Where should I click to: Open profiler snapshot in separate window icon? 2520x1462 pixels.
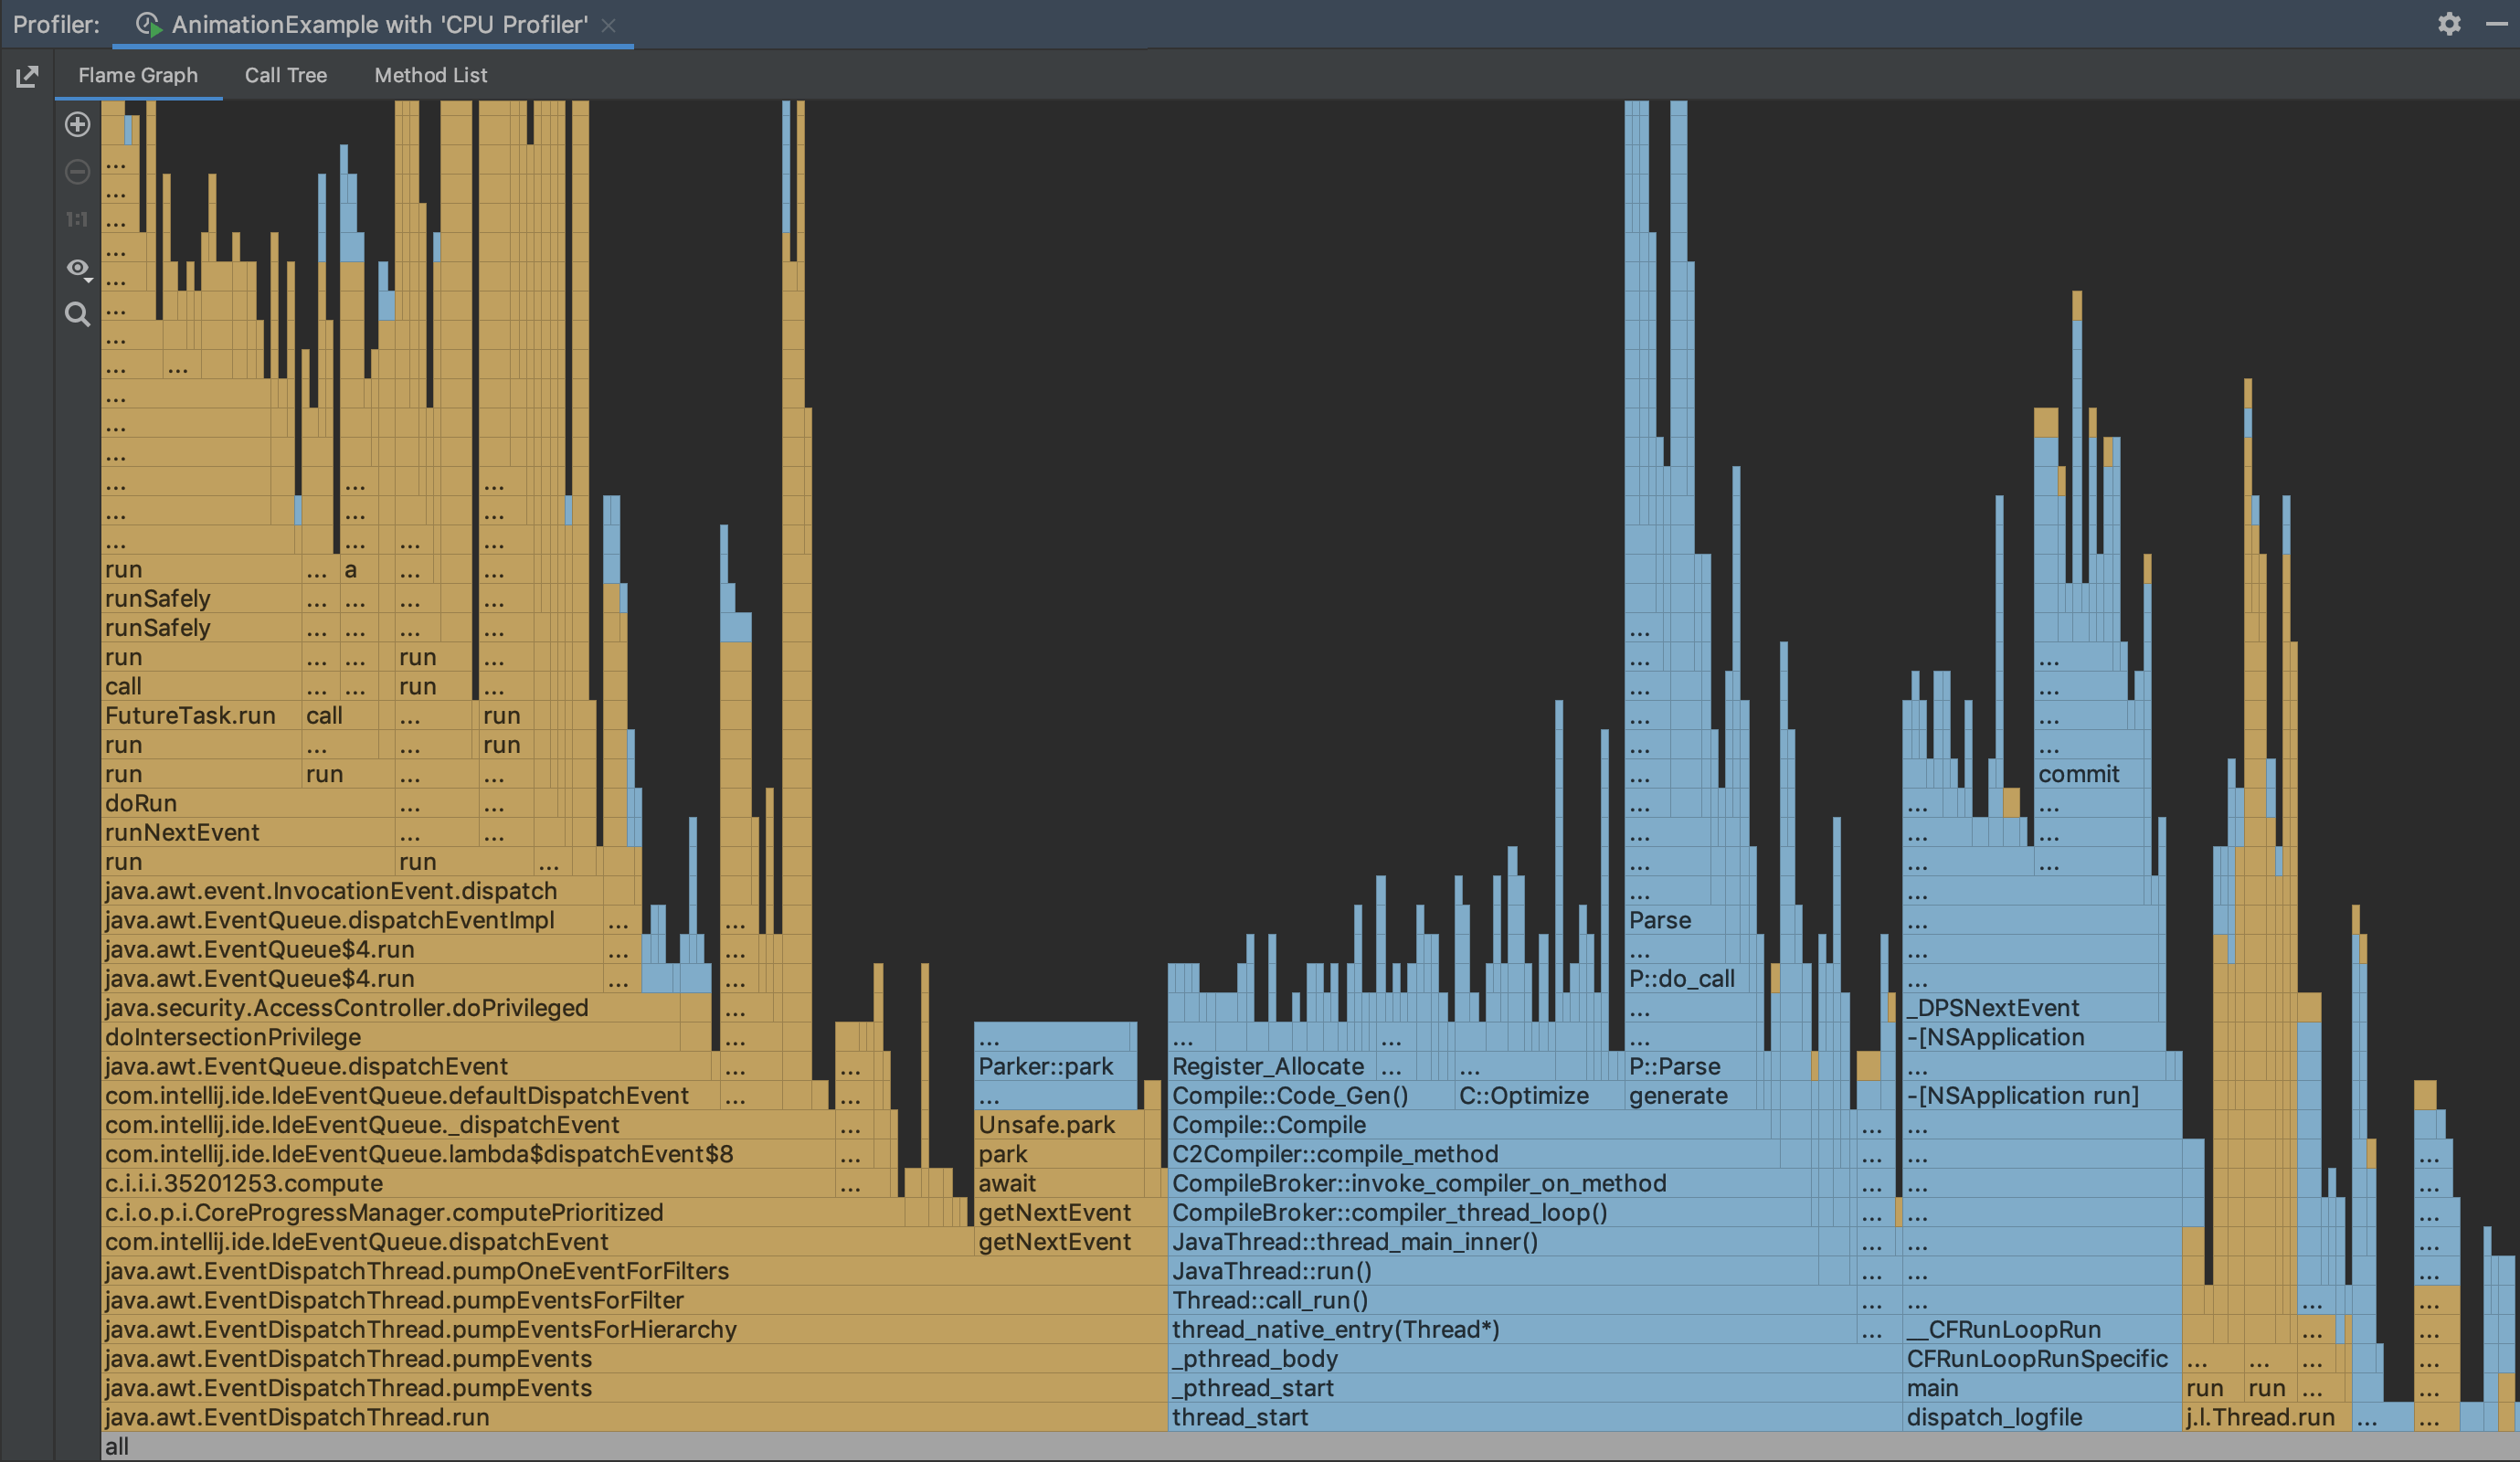click(x=27, y=76)
